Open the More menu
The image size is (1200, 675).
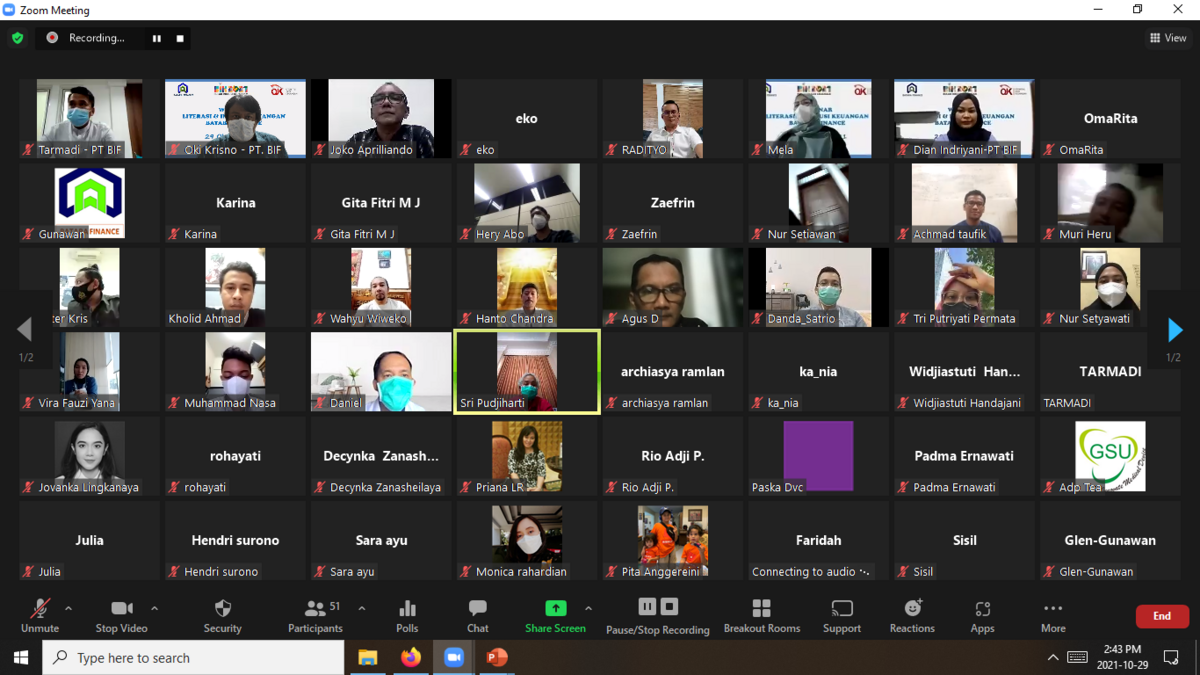tap(1052, 615)
